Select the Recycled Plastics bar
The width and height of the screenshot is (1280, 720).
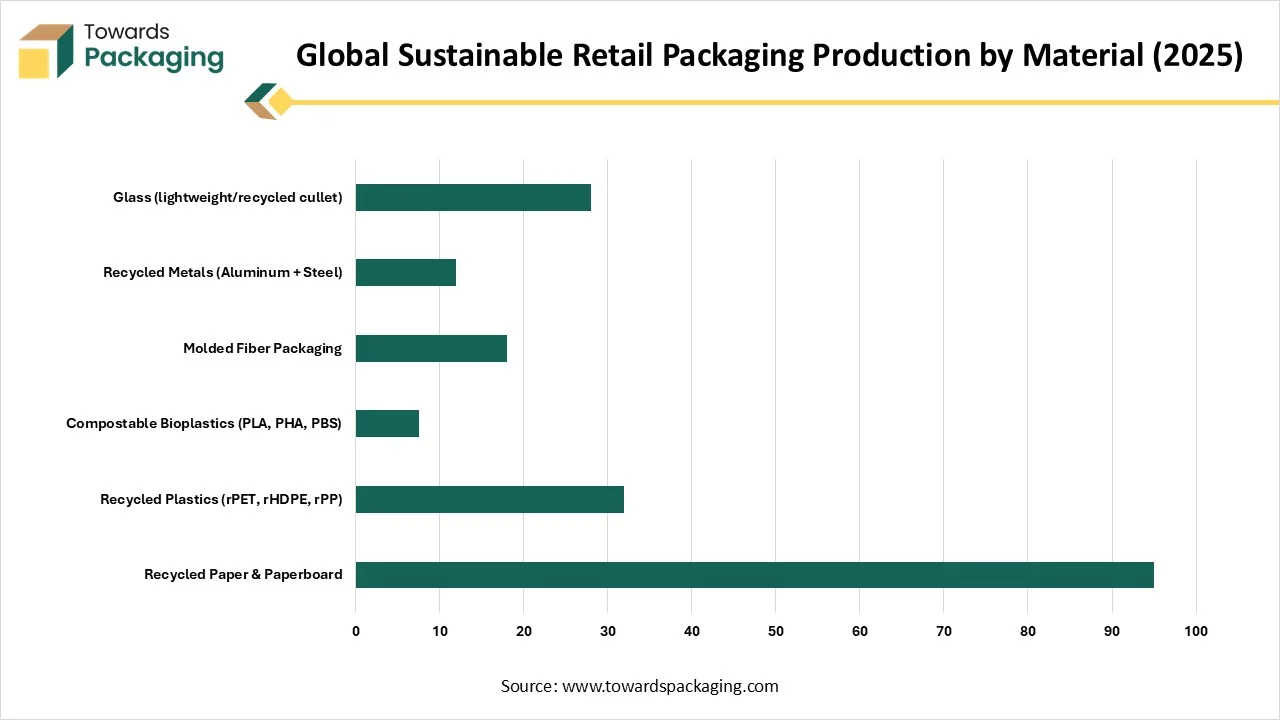point(489,499)
